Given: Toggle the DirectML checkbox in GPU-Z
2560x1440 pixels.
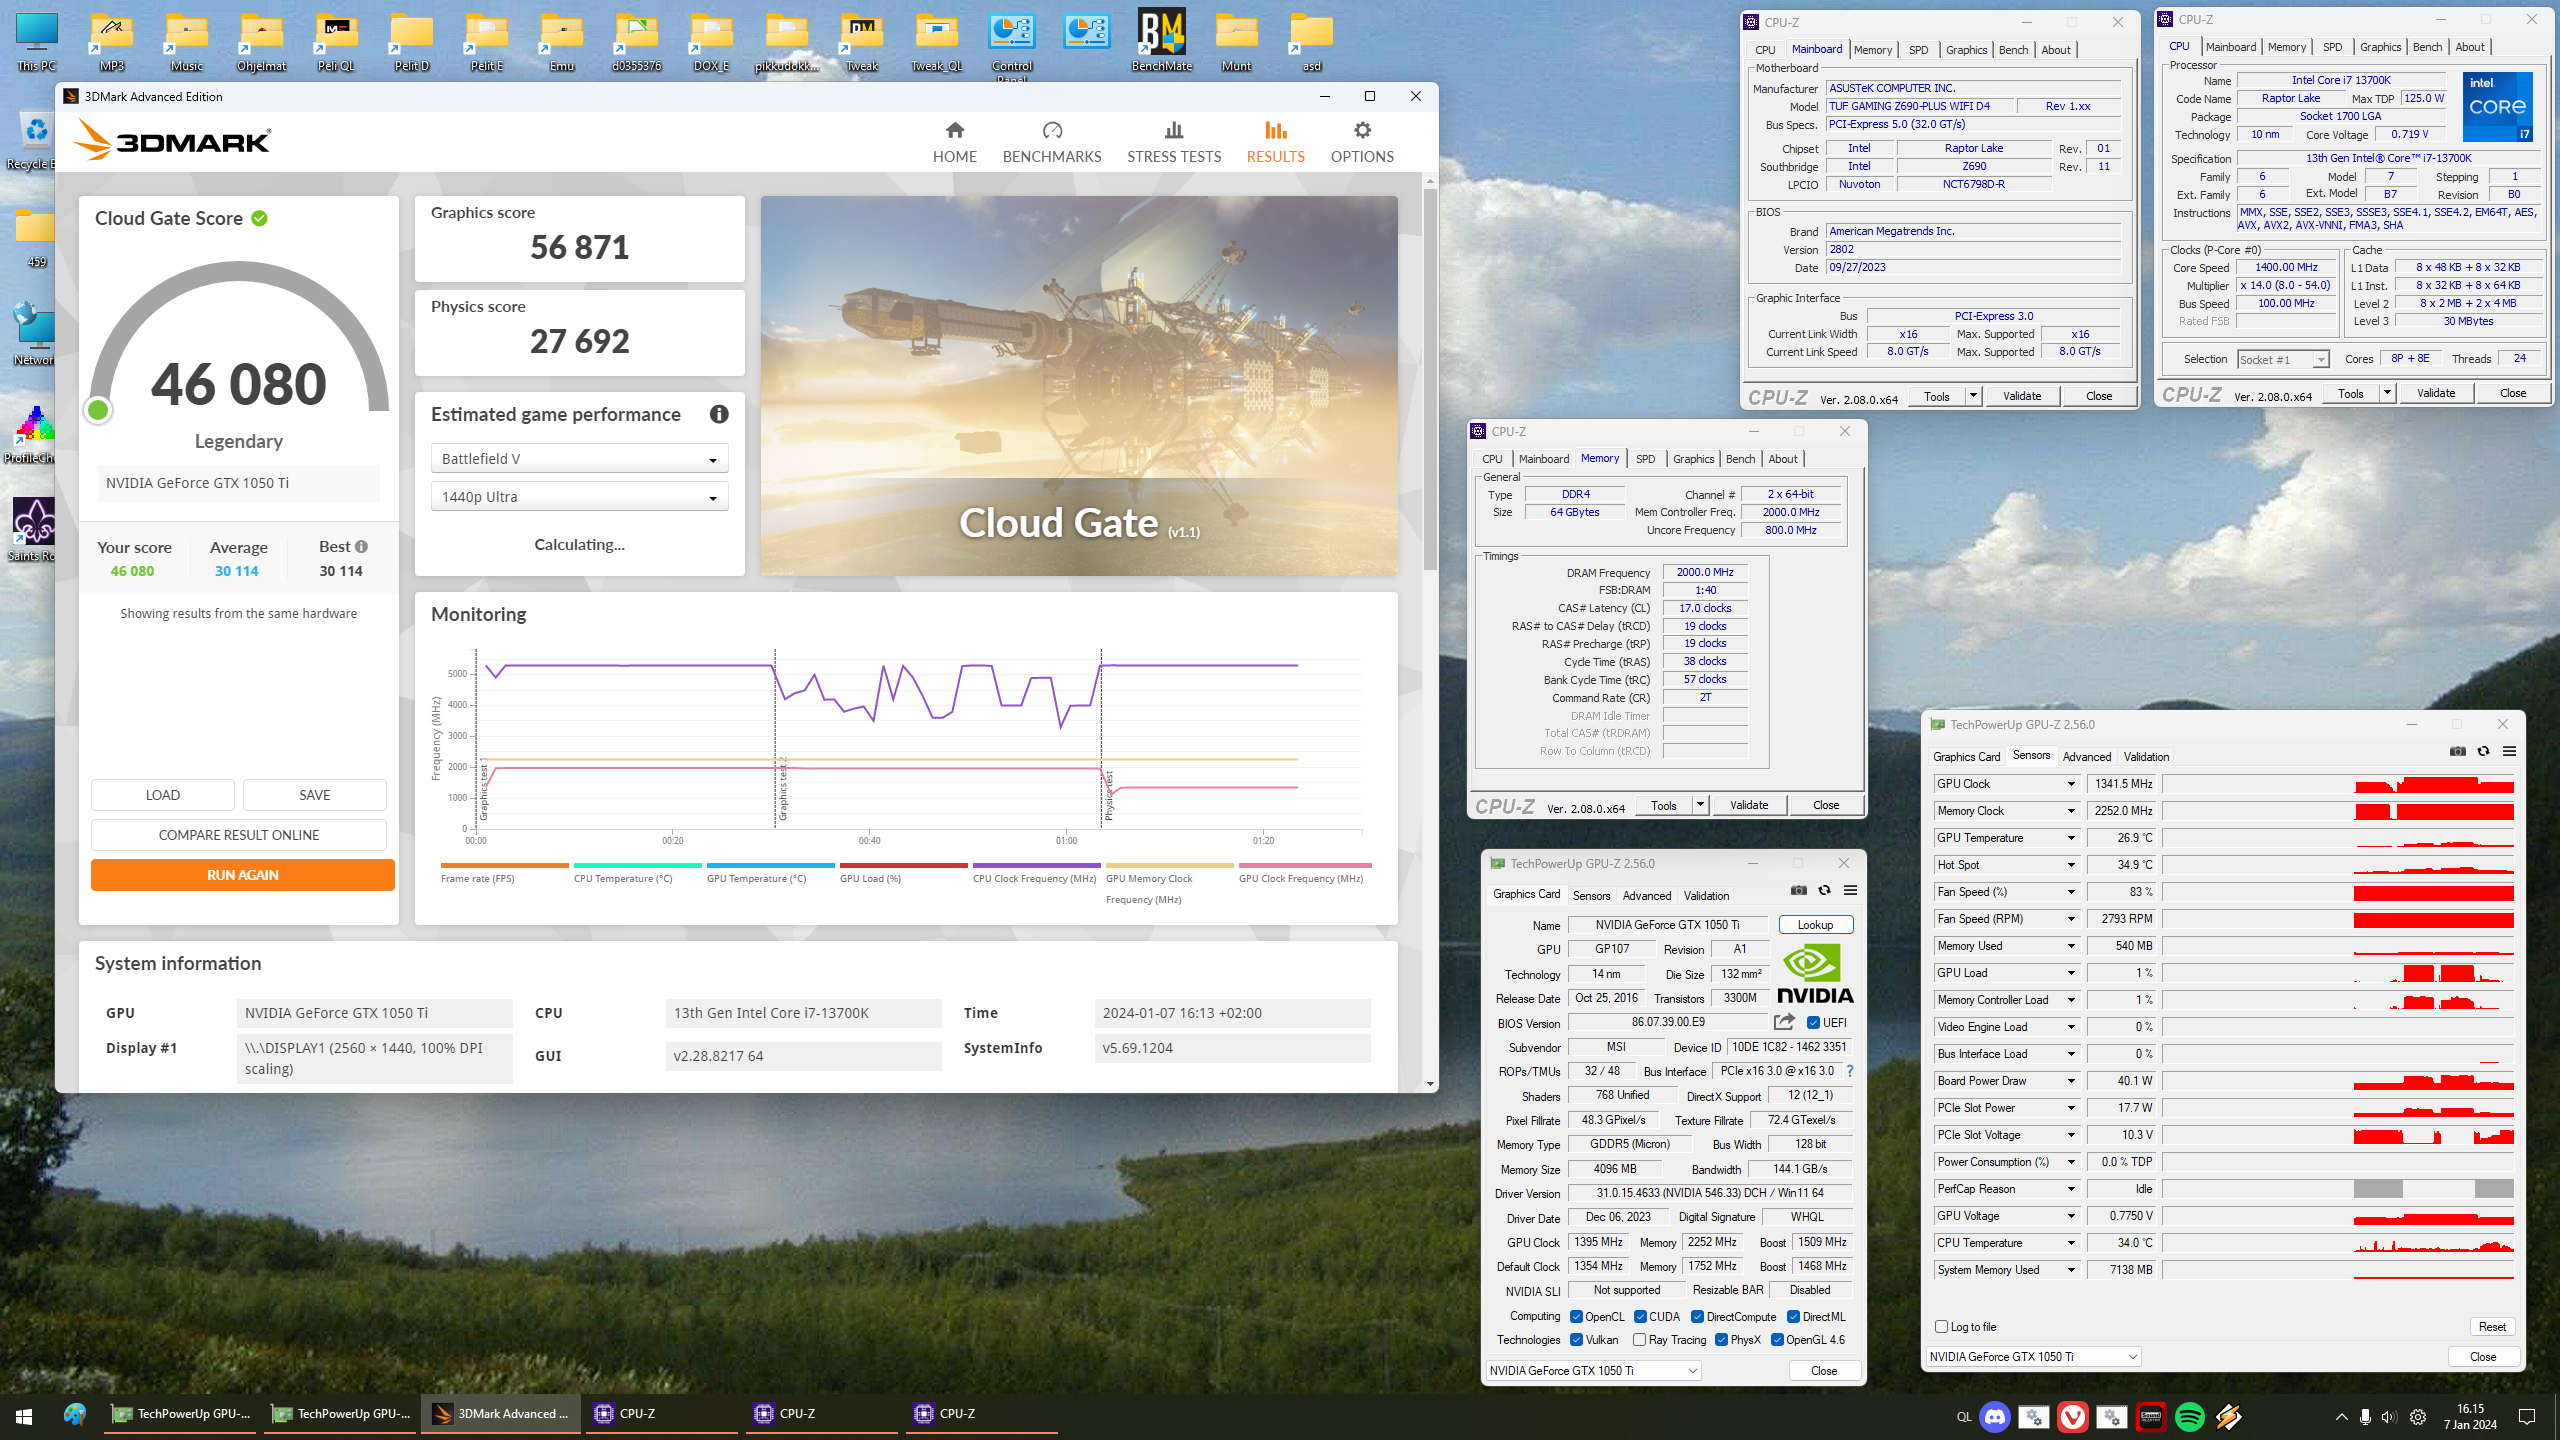Looking at the screenshot, I should (x=1794, y=1316).
